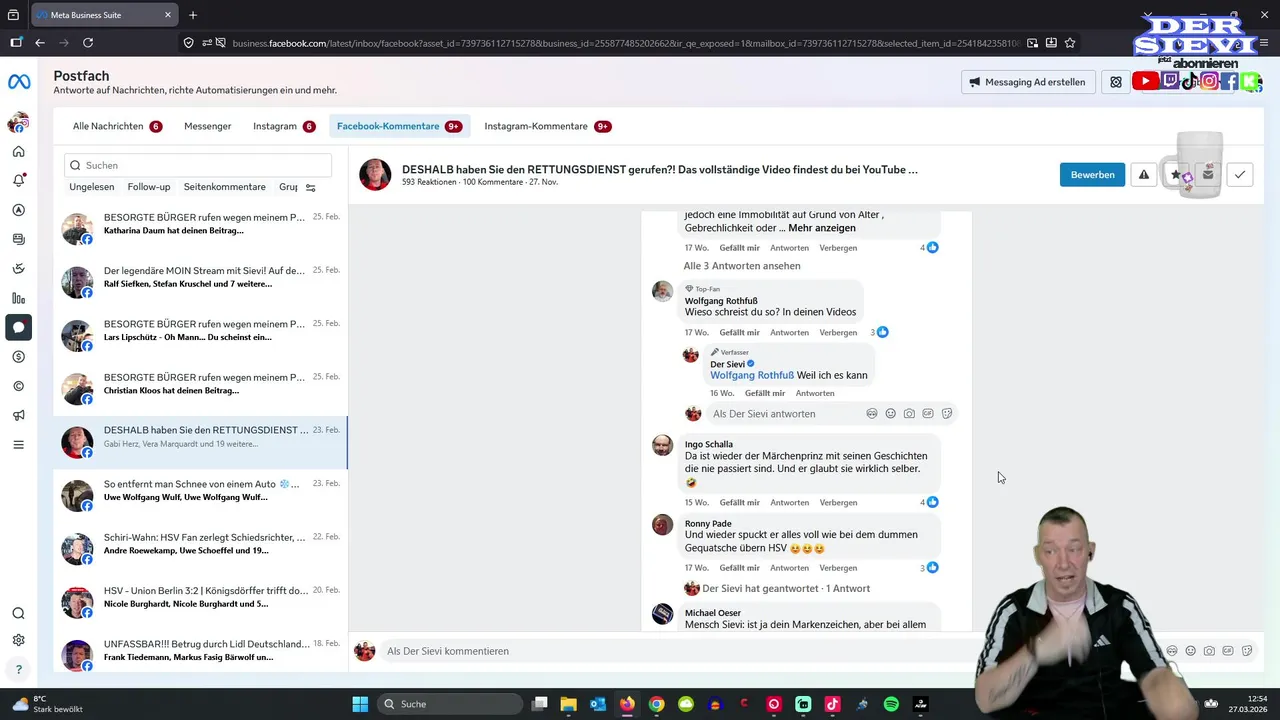Open the All tools hamburger menu
This screenshot has height=720, width=1280.
pyautogui.click(x=18, y=445)
